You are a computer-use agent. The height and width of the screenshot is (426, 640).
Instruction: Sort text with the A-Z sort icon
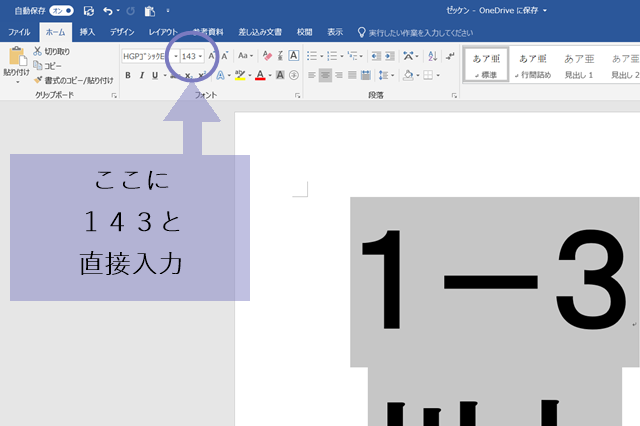coord(433,56)
